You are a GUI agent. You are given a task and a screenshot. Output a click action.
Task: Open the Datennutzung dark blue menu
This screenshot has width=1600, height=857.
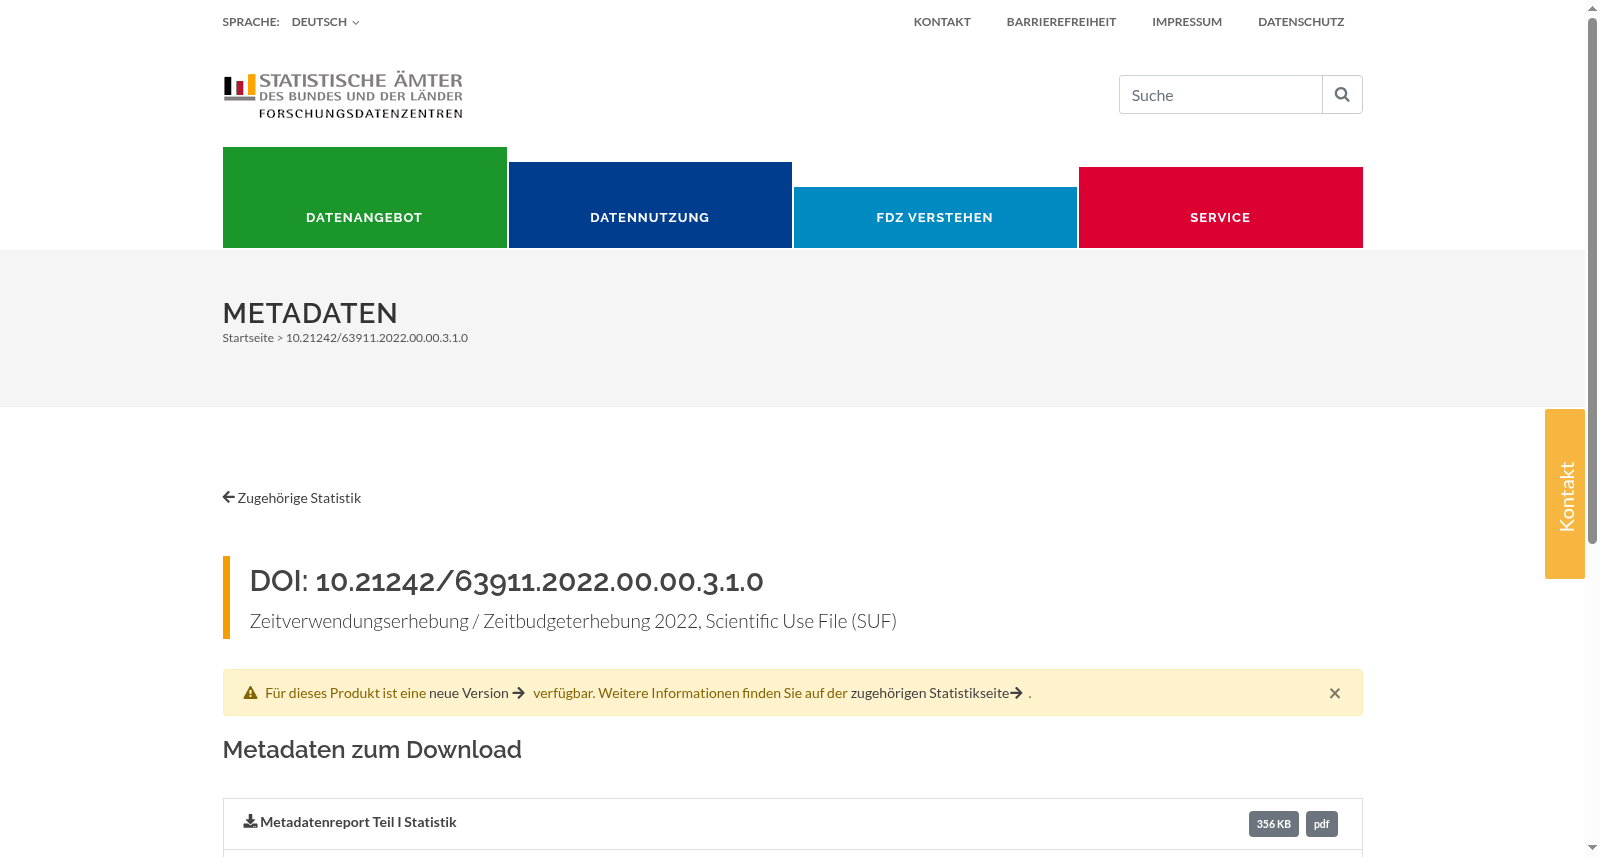point(650,205)
